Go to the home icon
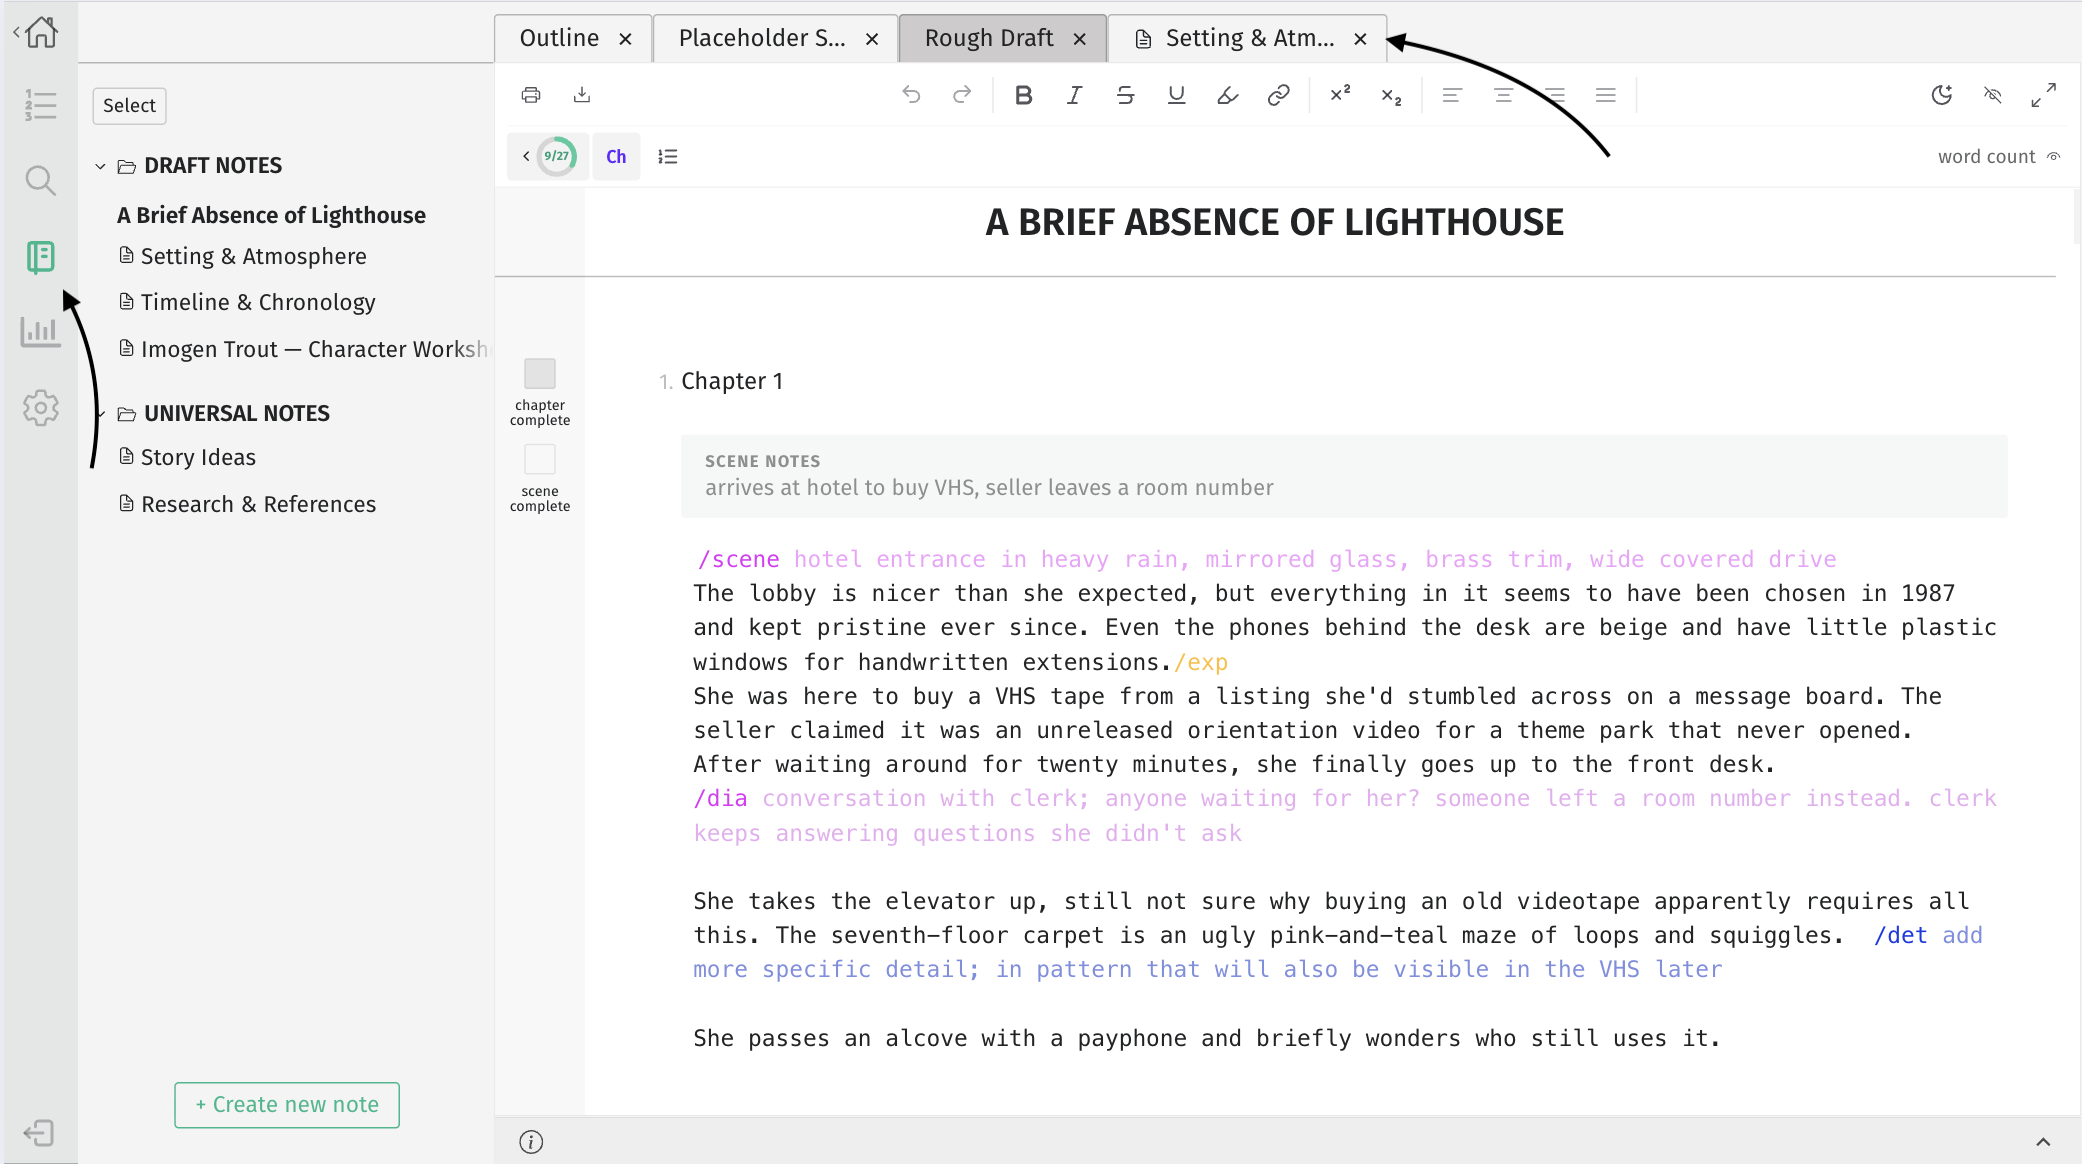This screenshot has height=1164, width=2082. point(41,32)
